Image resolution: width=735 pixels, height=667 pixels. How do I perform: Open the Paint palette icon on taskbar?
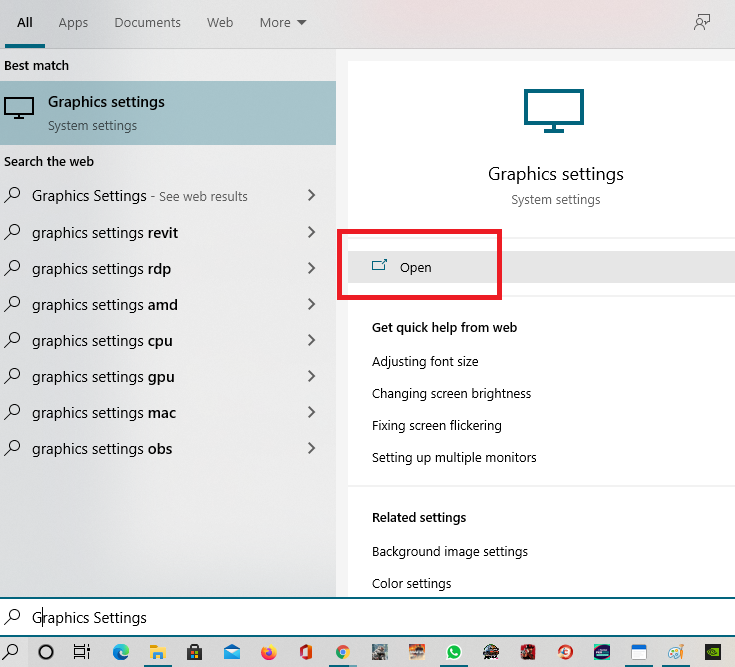675,652
